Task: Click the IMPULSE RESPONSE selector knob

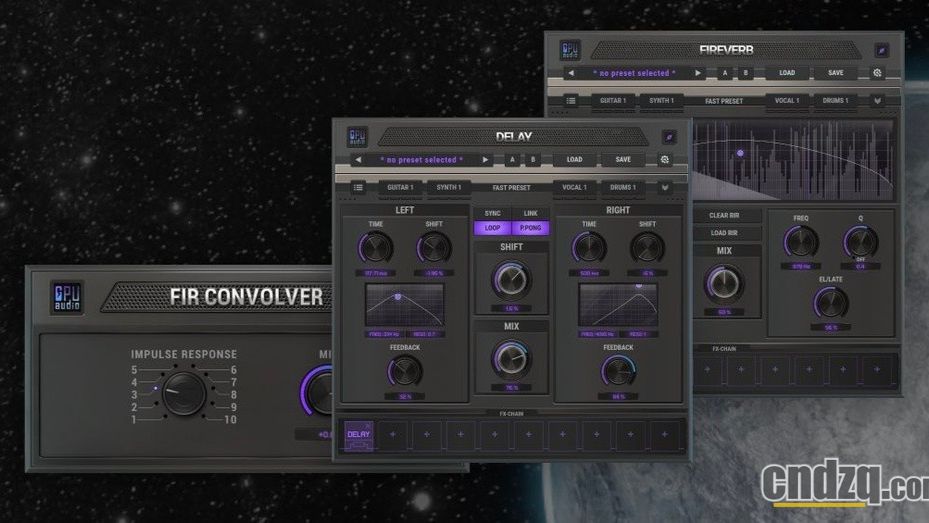Action: [x=184, y=394]
